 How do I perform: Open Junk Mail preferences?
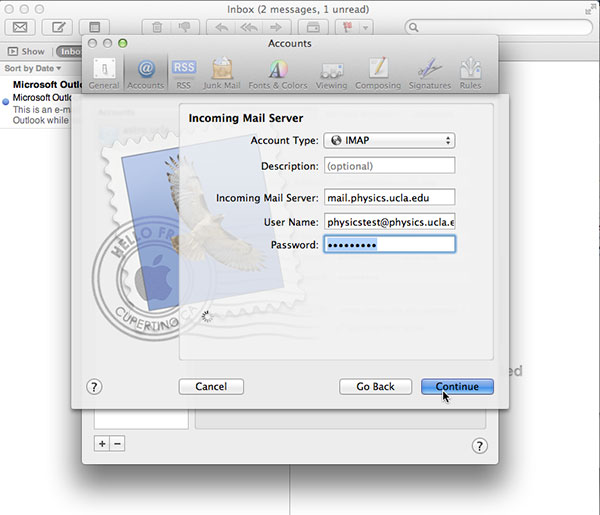222,74
